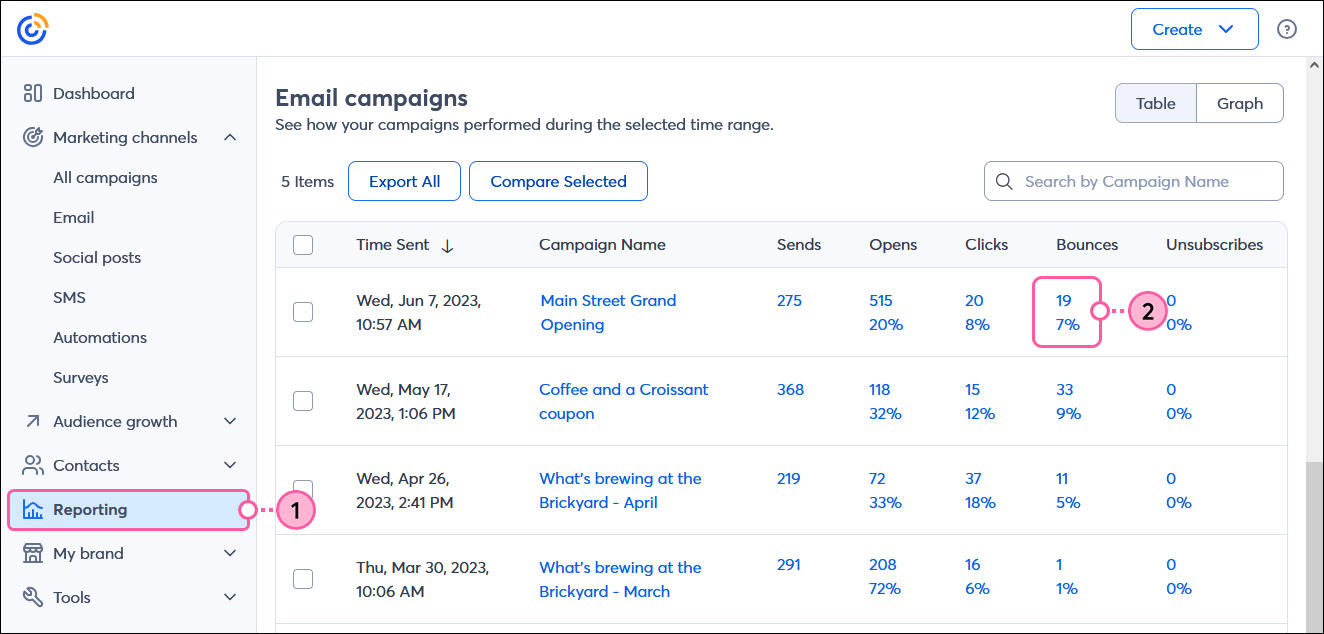Switch to the Table view tab
Viewport: 1324px width, 634px height.
click(1156, 103)
